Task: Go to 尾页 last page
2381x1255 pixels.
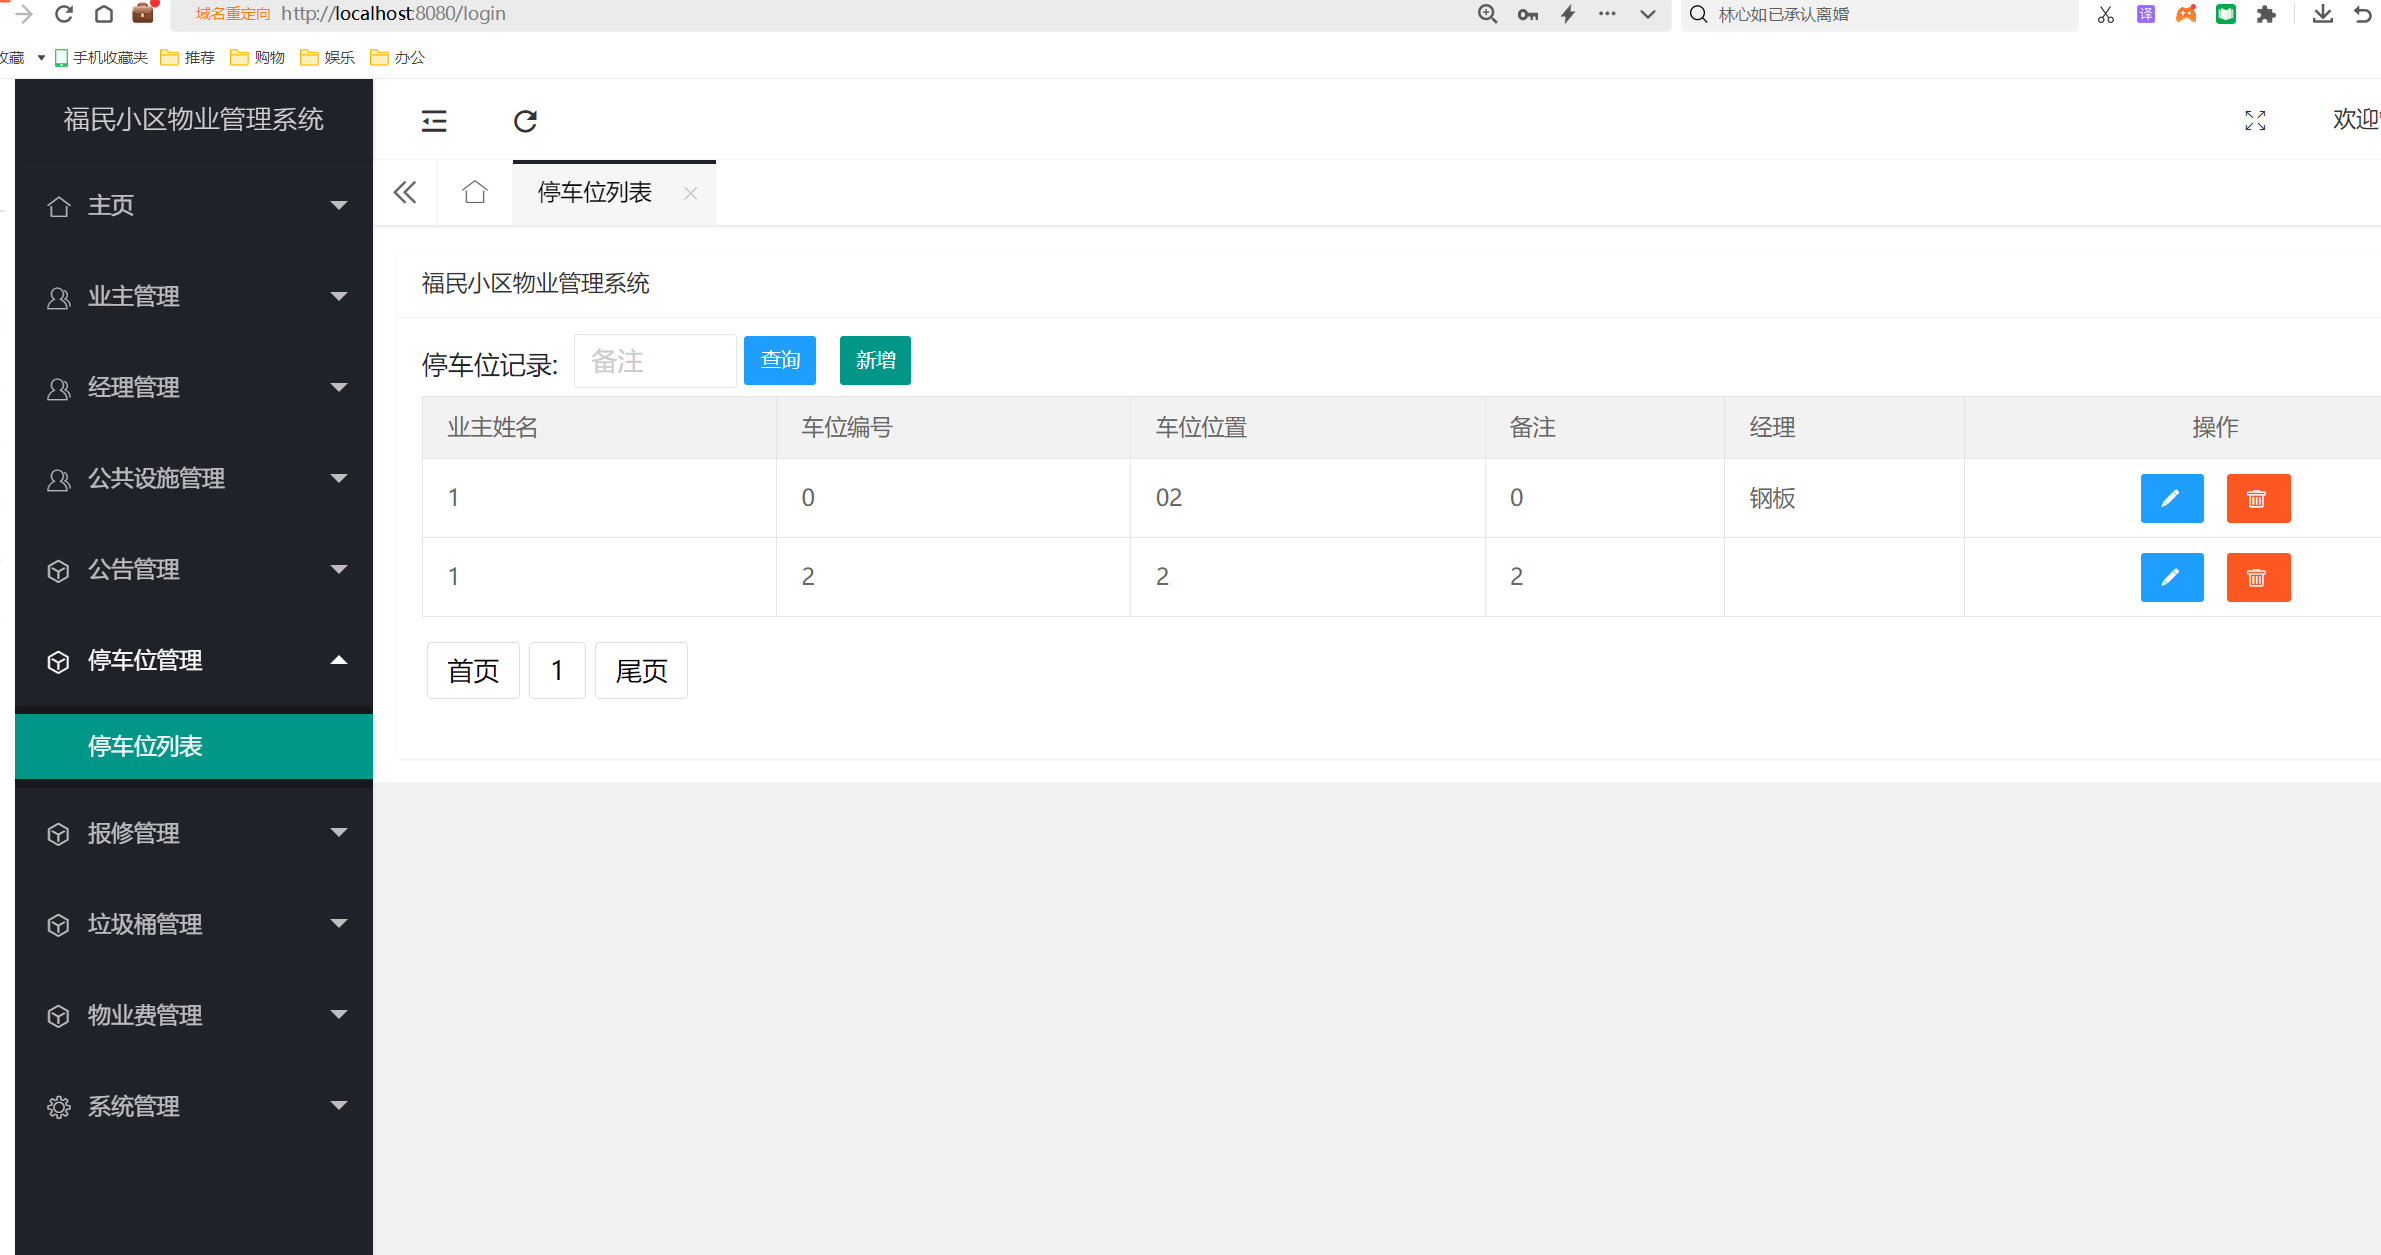Action: coord(641,670)
